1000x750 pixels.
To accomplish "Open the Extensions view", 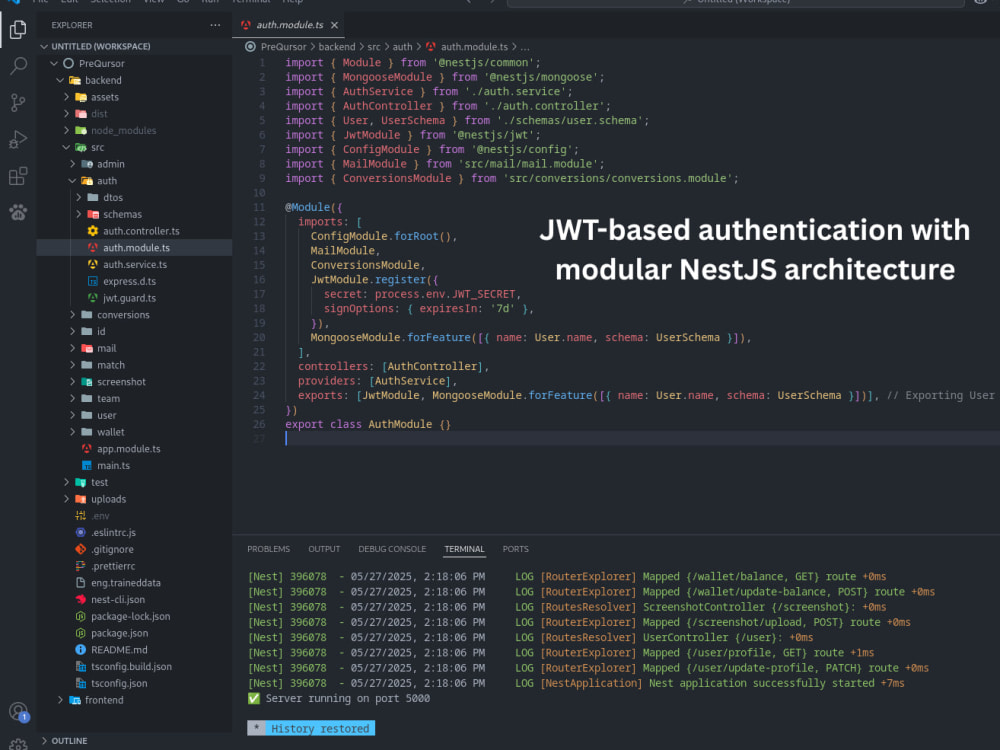I will point(18,176).
